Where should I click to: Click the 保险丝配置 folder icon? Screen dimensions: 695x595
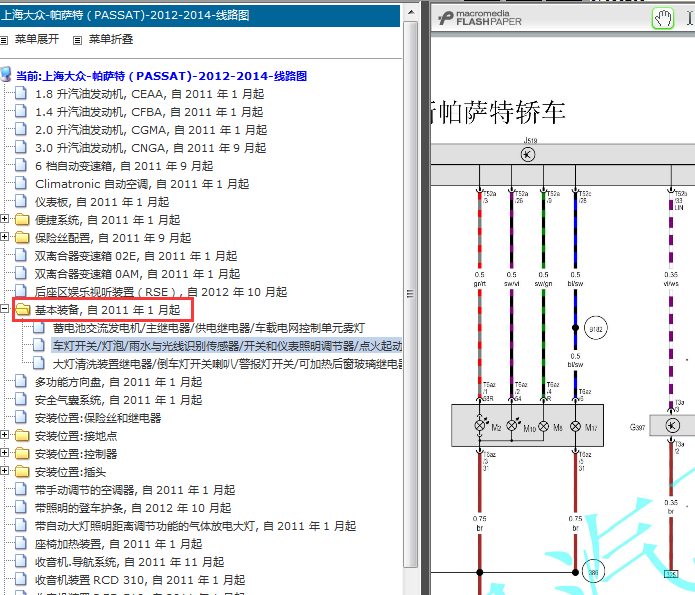coord(22,237)
